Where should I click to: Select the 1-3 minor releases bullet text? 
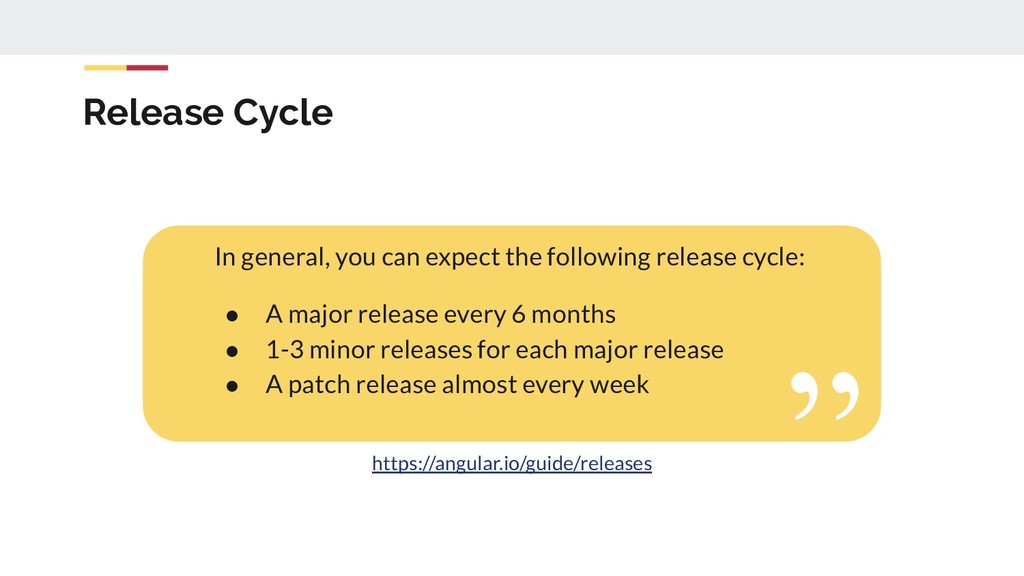tap(494, 349)
